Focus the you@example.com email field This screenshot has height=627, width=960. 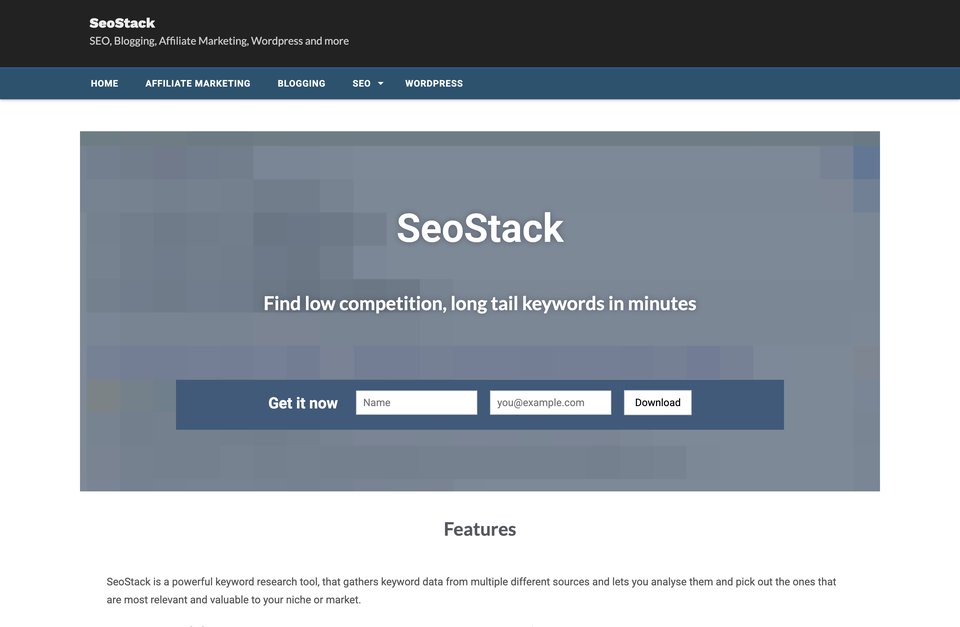point(550,402)
